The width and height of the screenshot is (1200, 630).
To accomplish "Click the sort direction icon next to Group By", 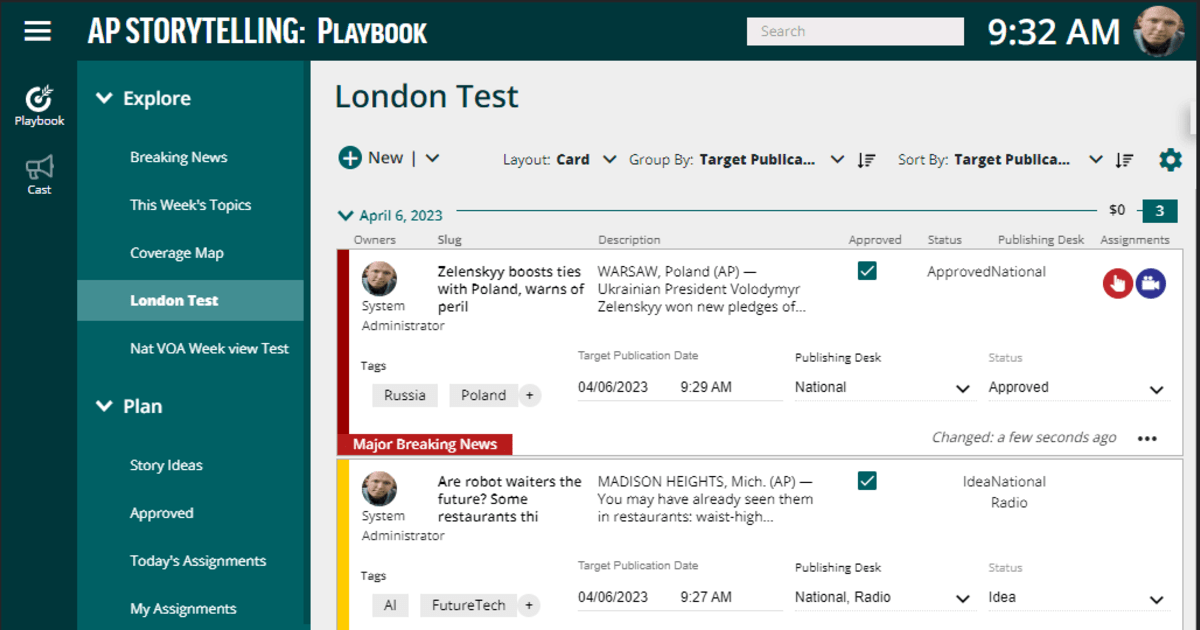I will 866,158.
